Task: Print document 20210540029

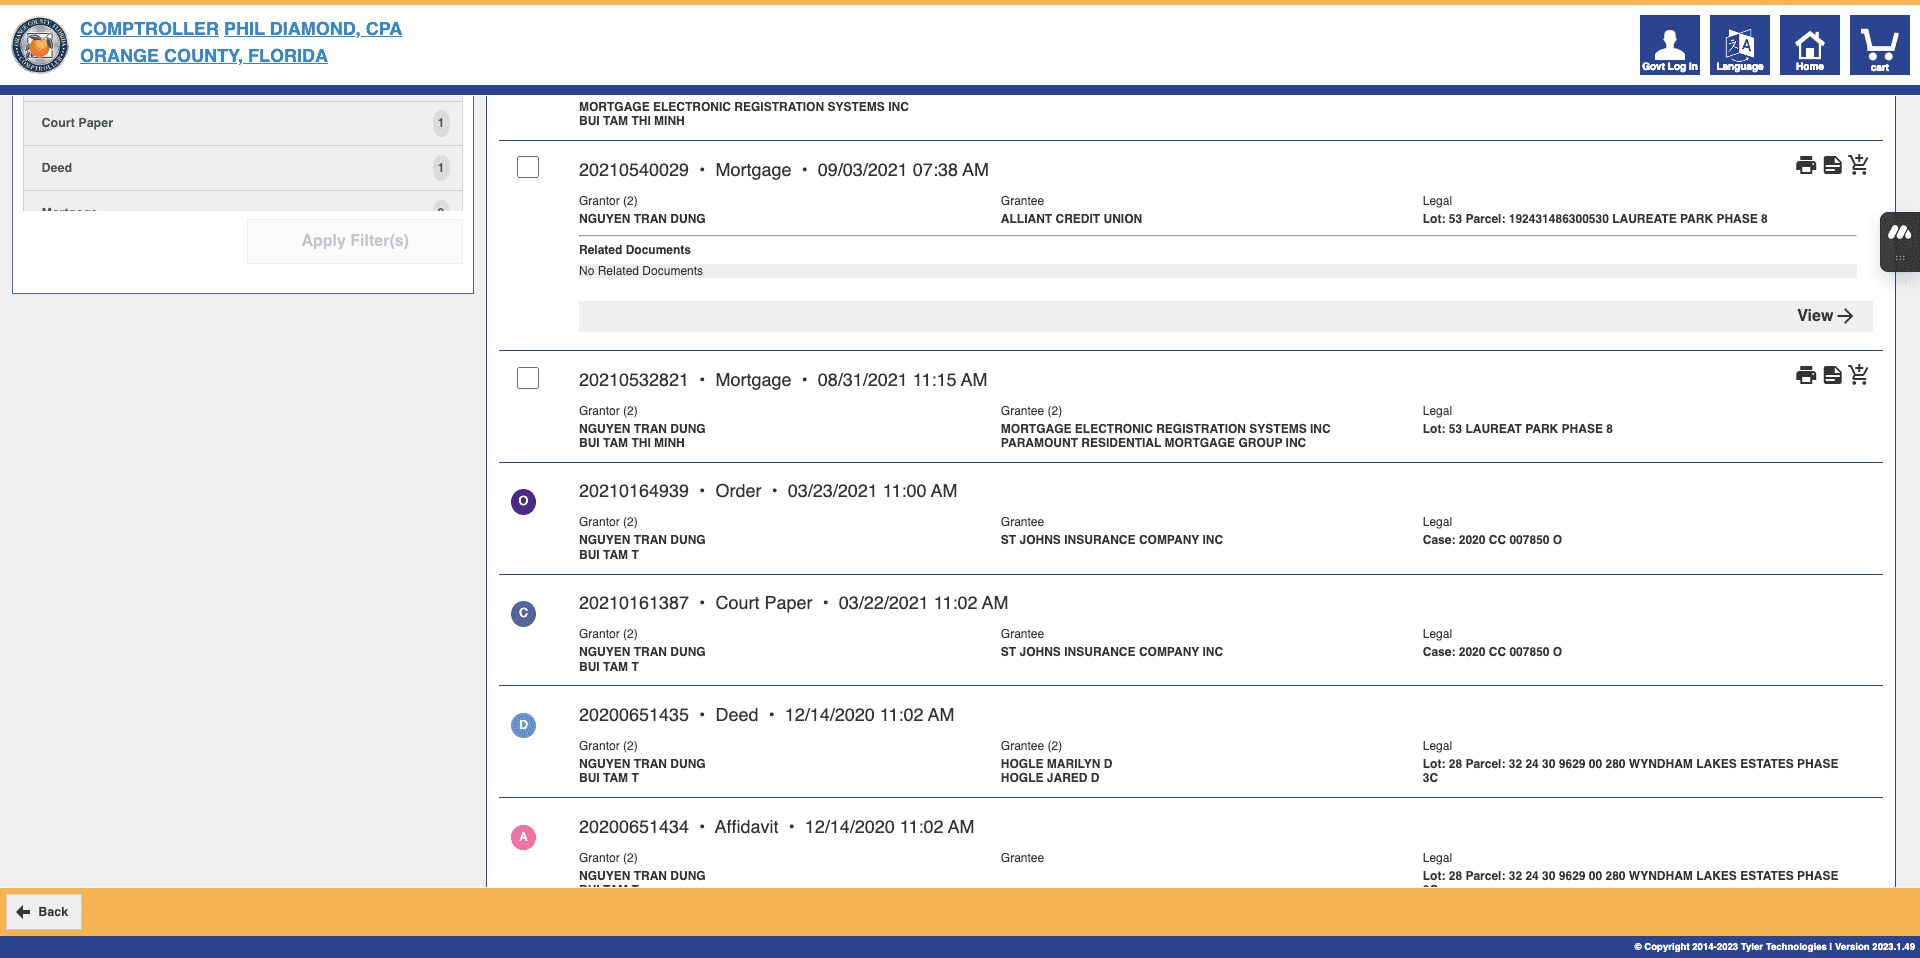Action: [x=1806, y=166]
